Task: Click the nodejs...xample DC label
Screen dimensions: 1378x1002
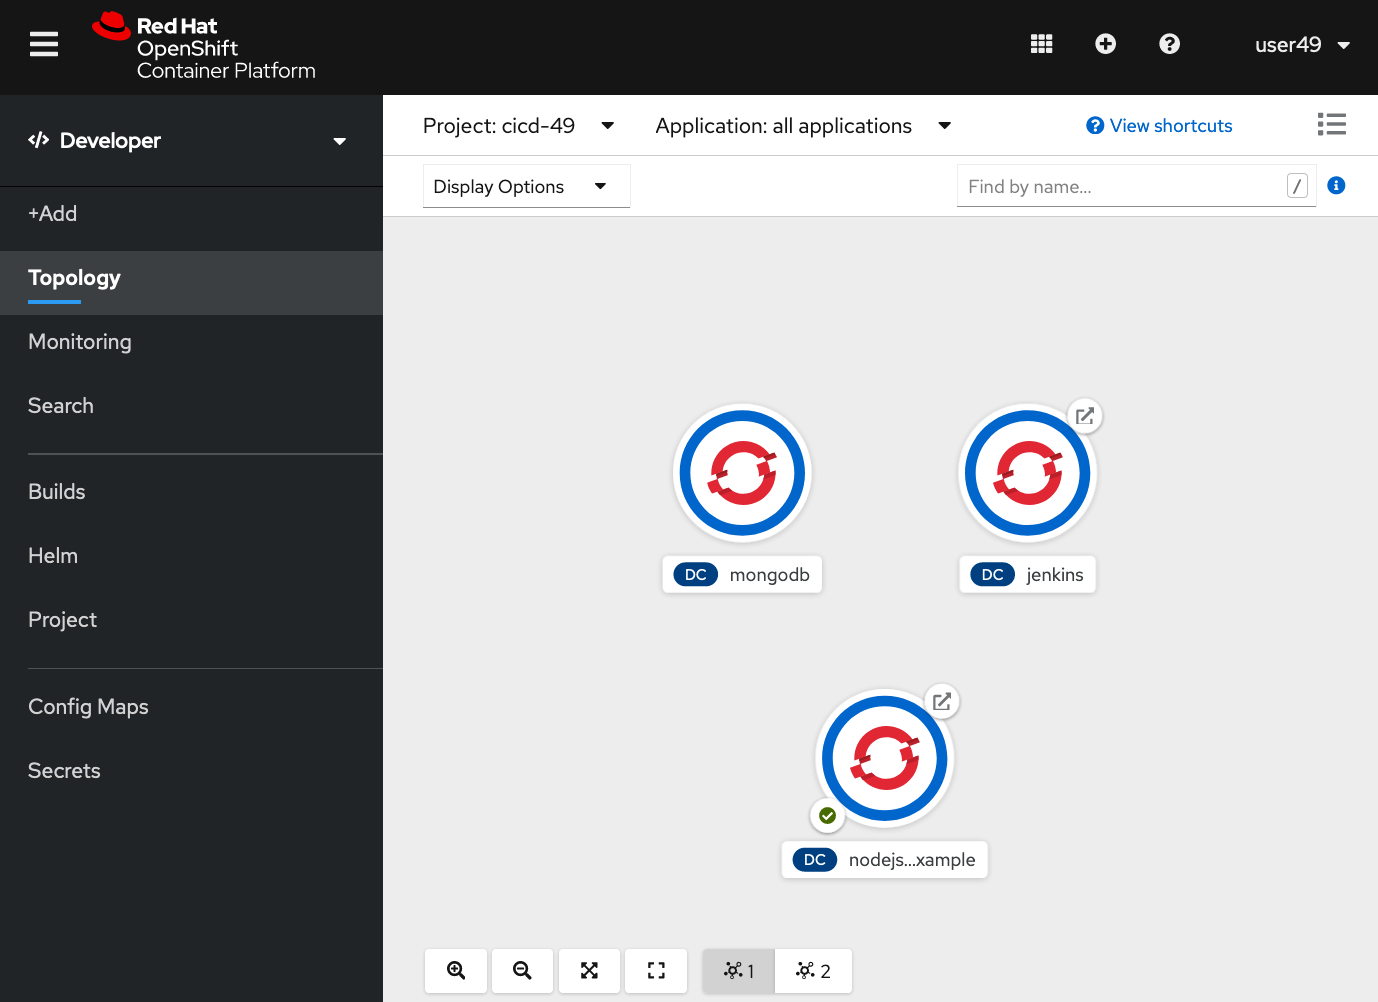Action: (x=884, y=860)
